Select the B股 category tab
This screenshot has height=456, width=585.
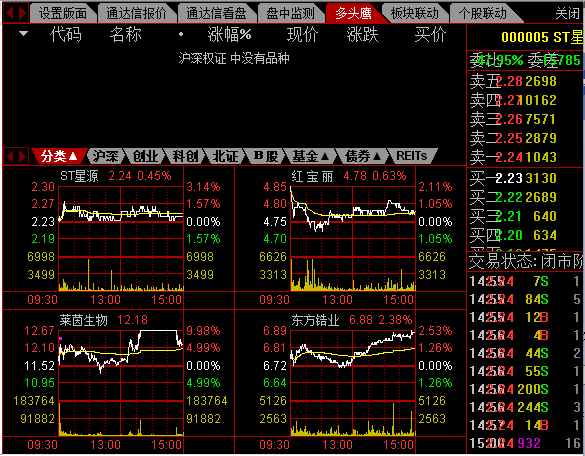(266, 156)
